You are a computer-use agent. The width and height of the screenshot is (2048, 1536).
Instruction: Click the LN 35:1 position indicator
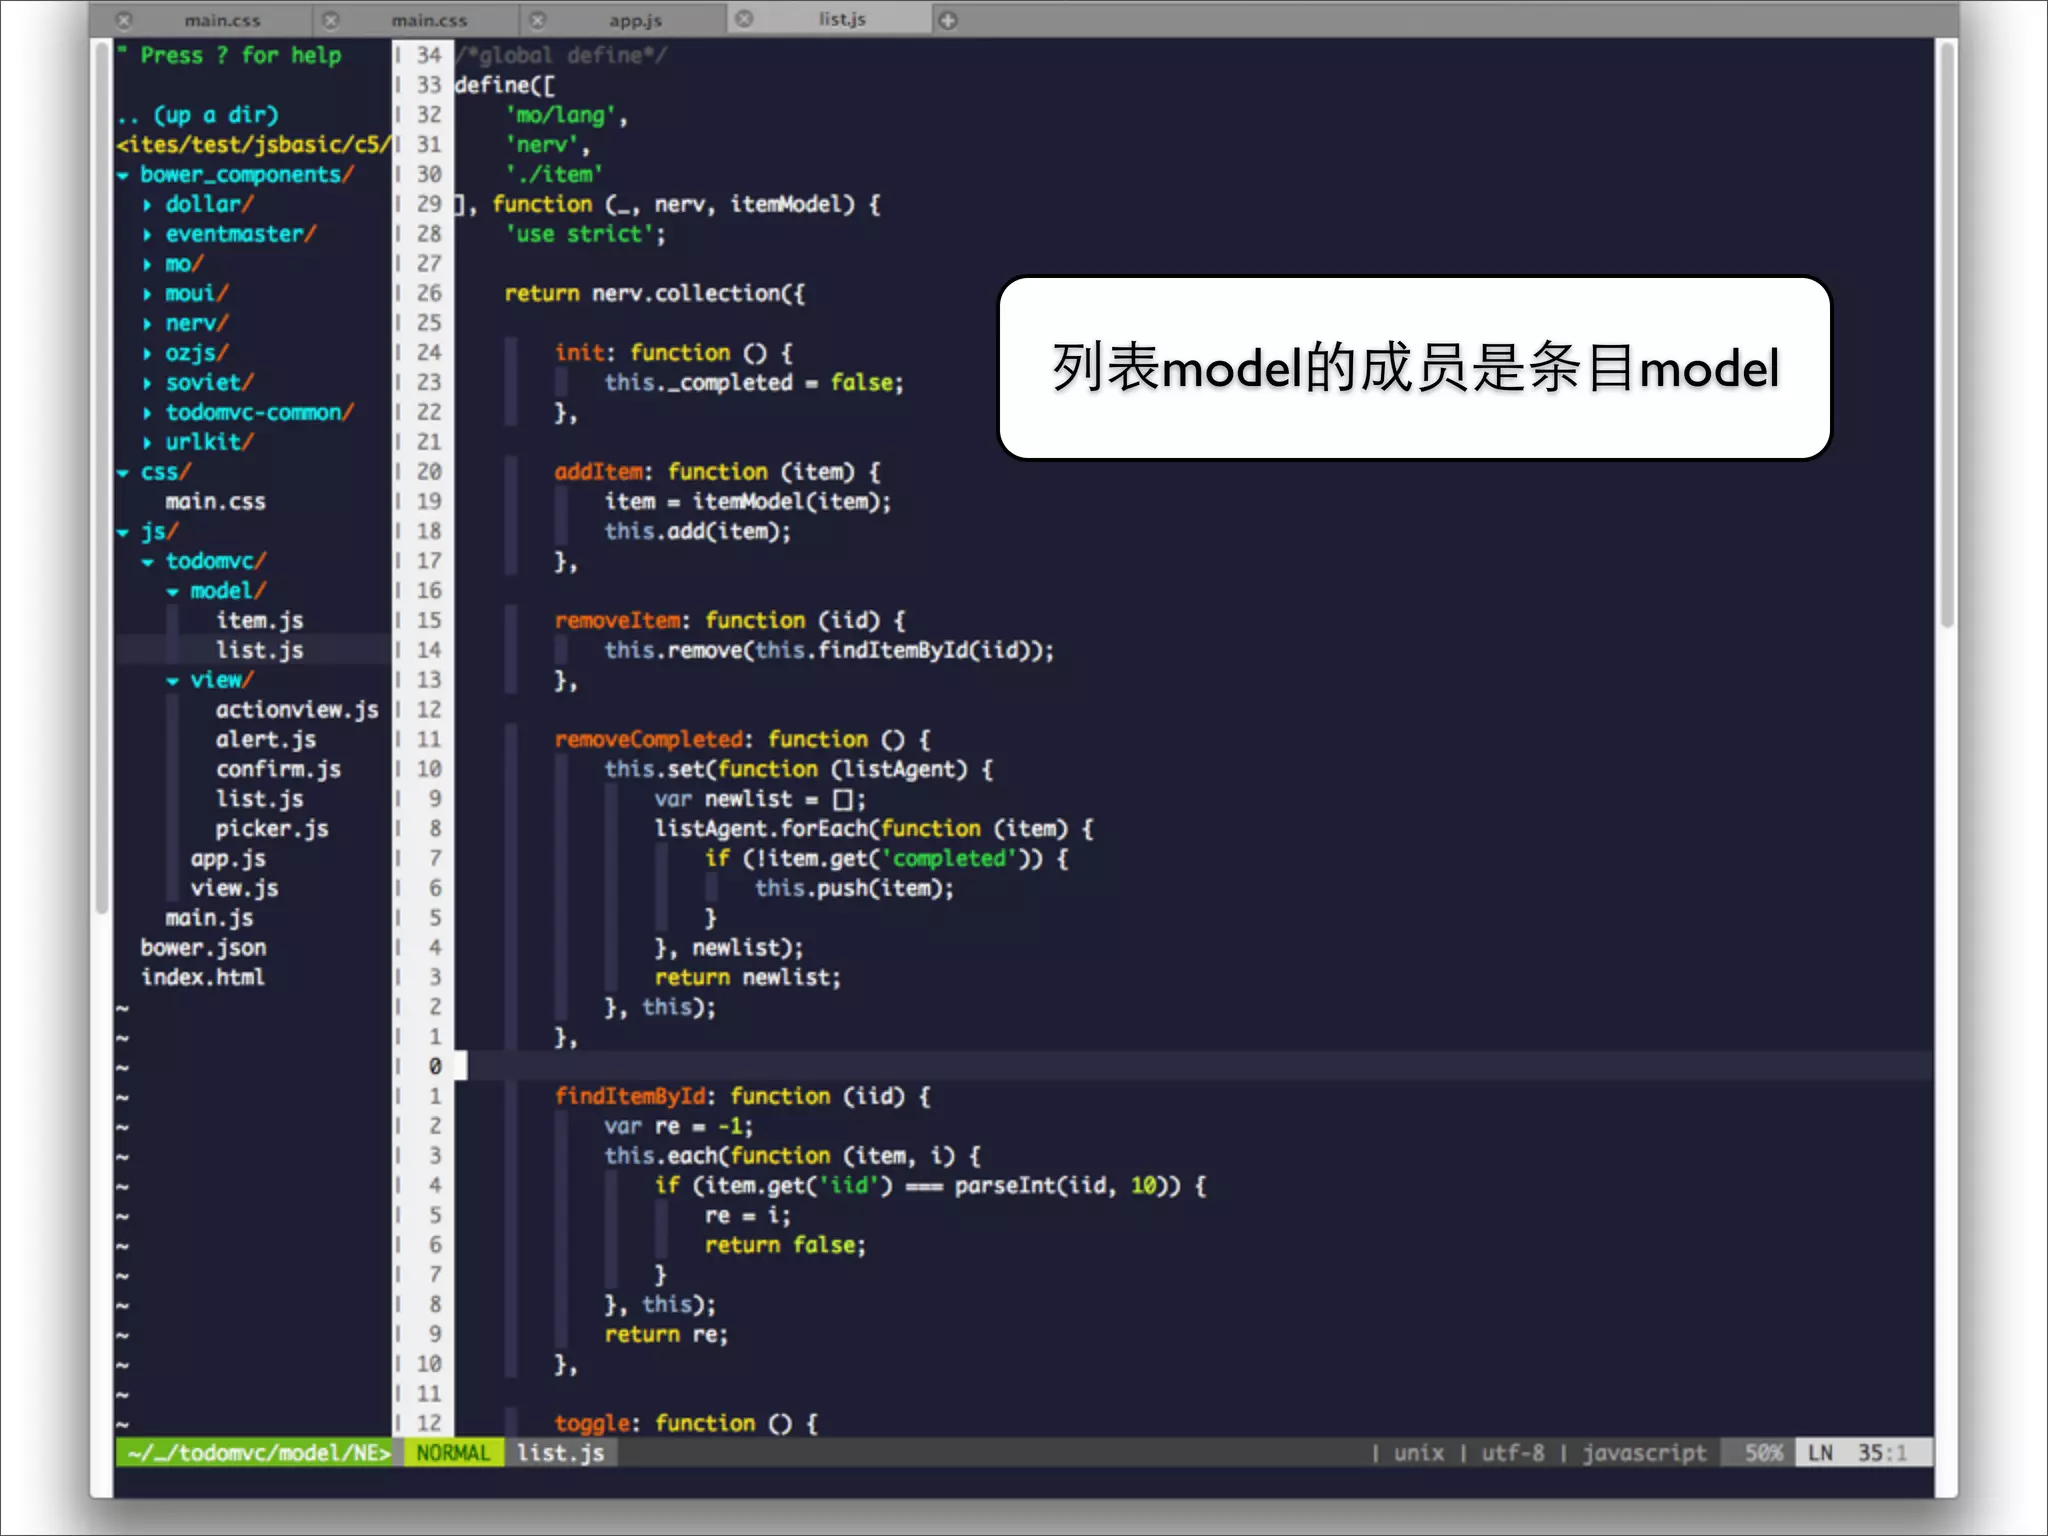coord(1864,1453)
